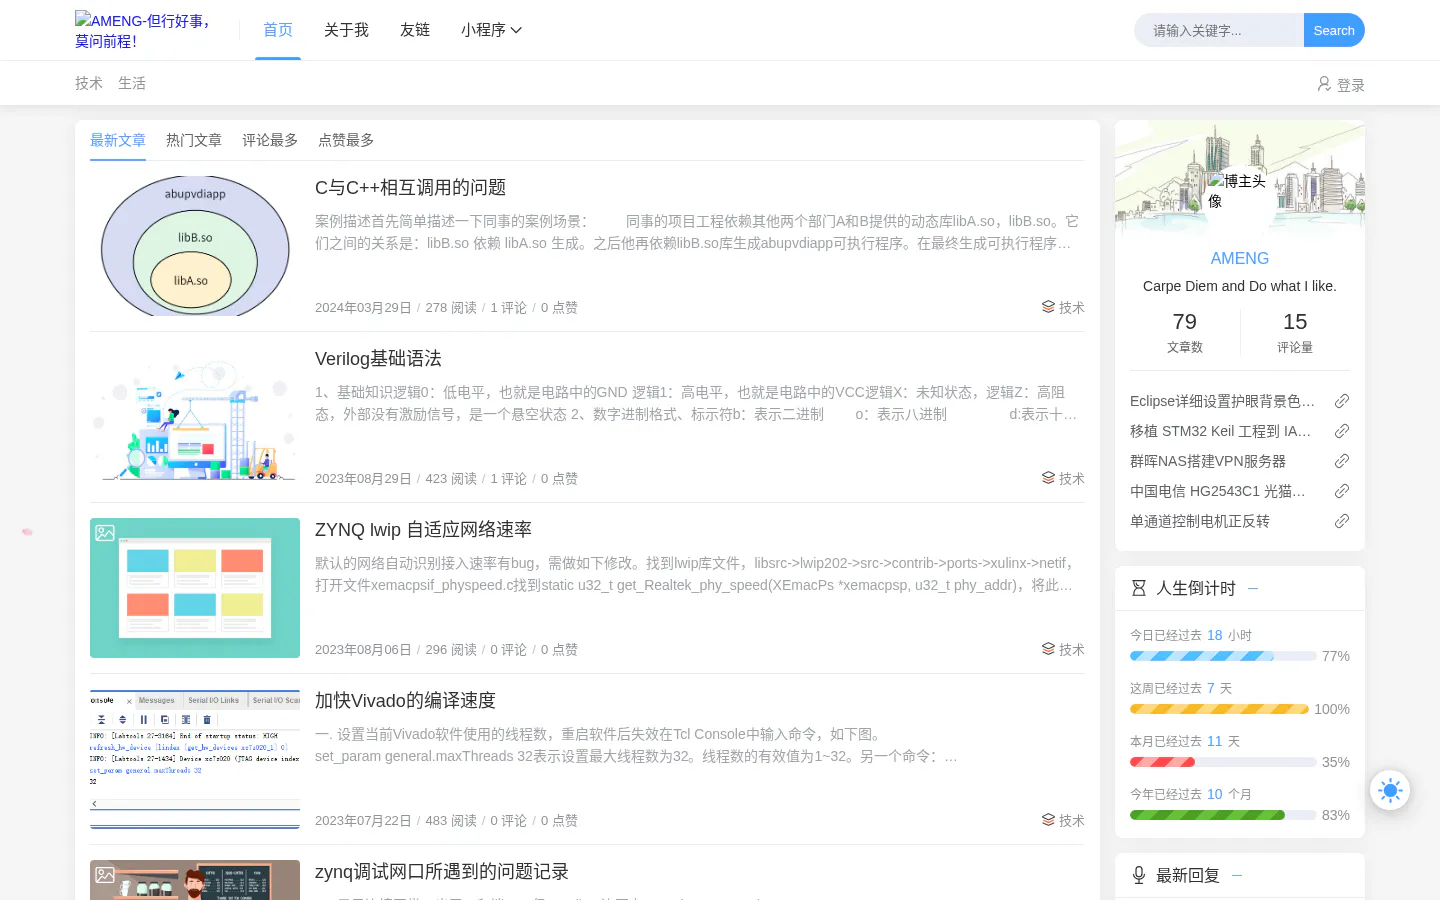
Task: Collapse the 人生倒计时 panel
Action: (1253, 588)
